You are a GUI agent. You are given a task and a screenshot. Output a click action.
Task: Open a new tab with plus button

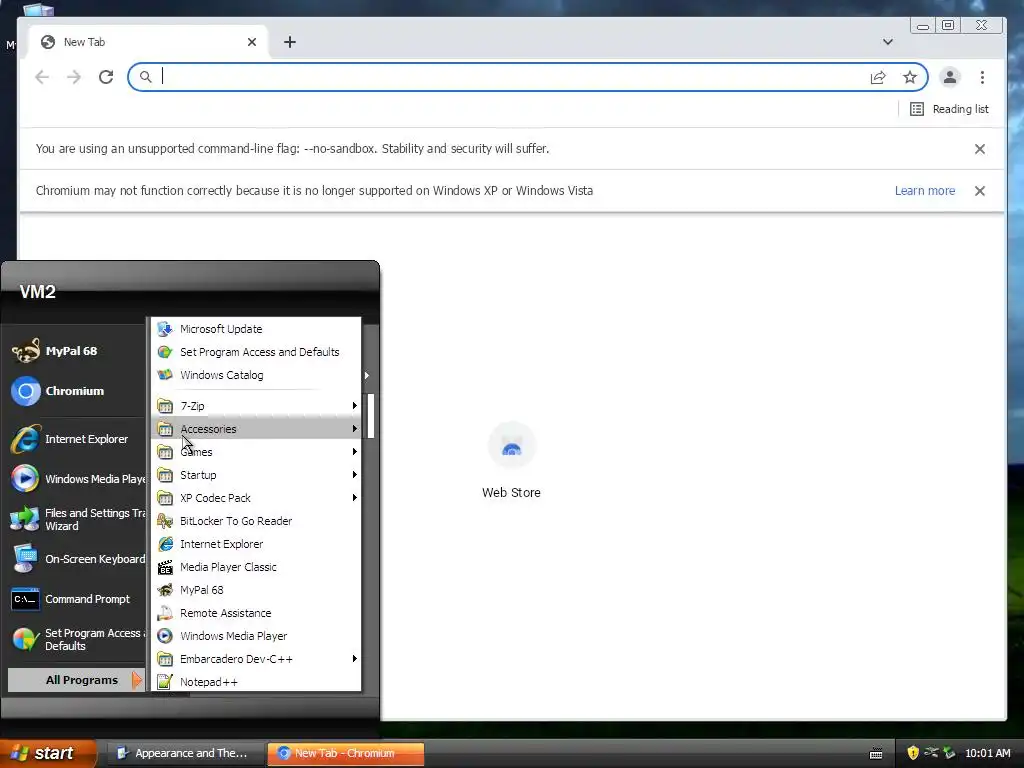[x=290, y=42]
